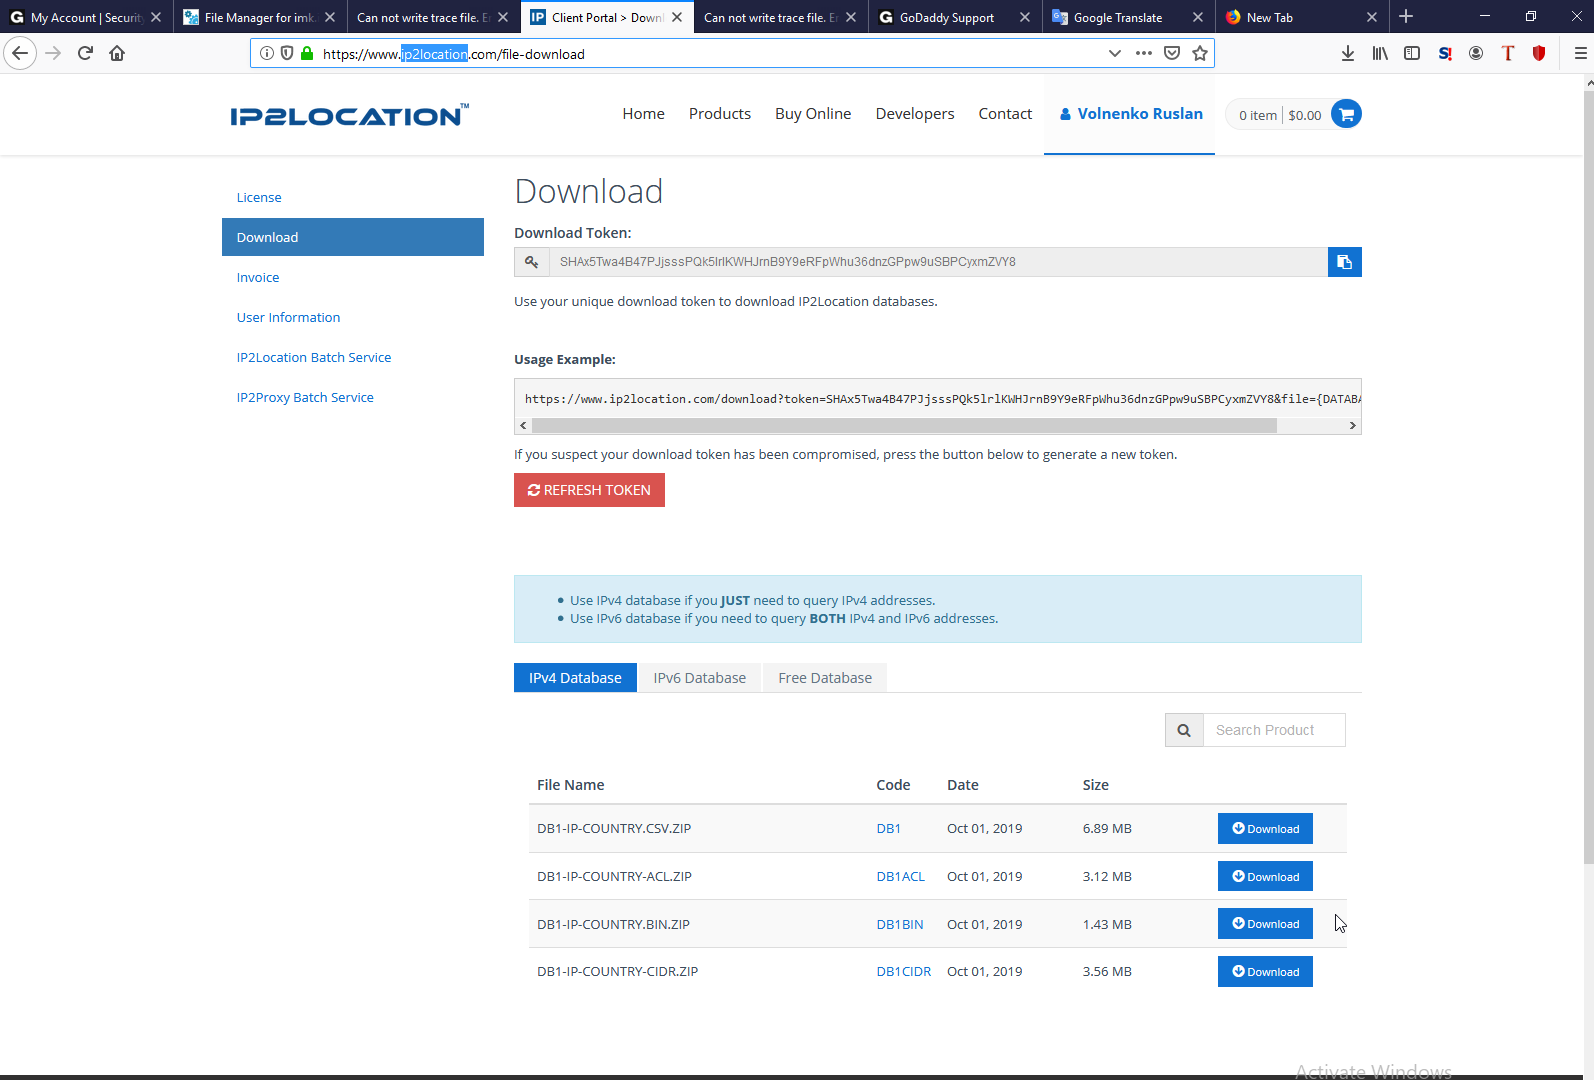Click the red T extension icon
Screen dimensions: 1594x1080
tap(1508, 53)
